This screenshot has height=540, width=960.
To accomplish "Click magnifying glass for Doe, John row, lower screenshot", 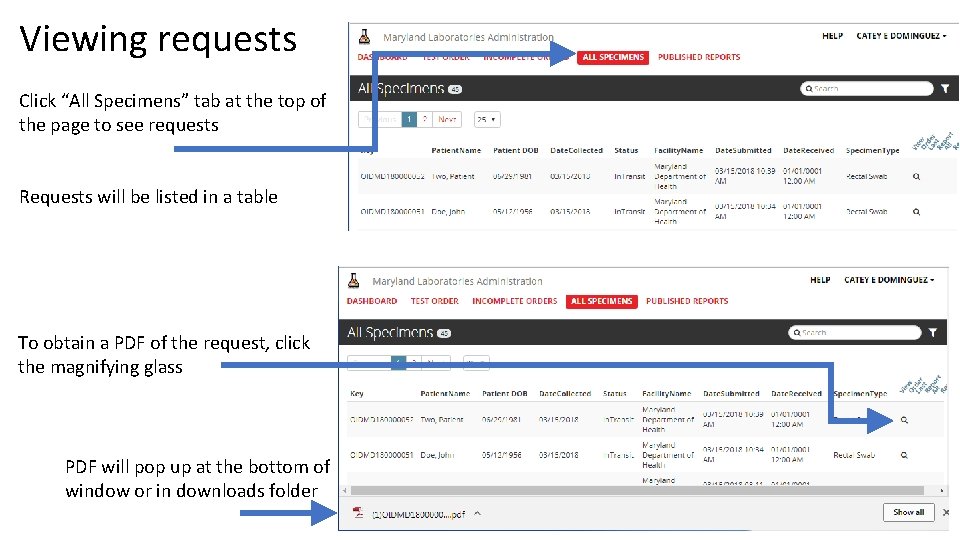I will point(904,456).
